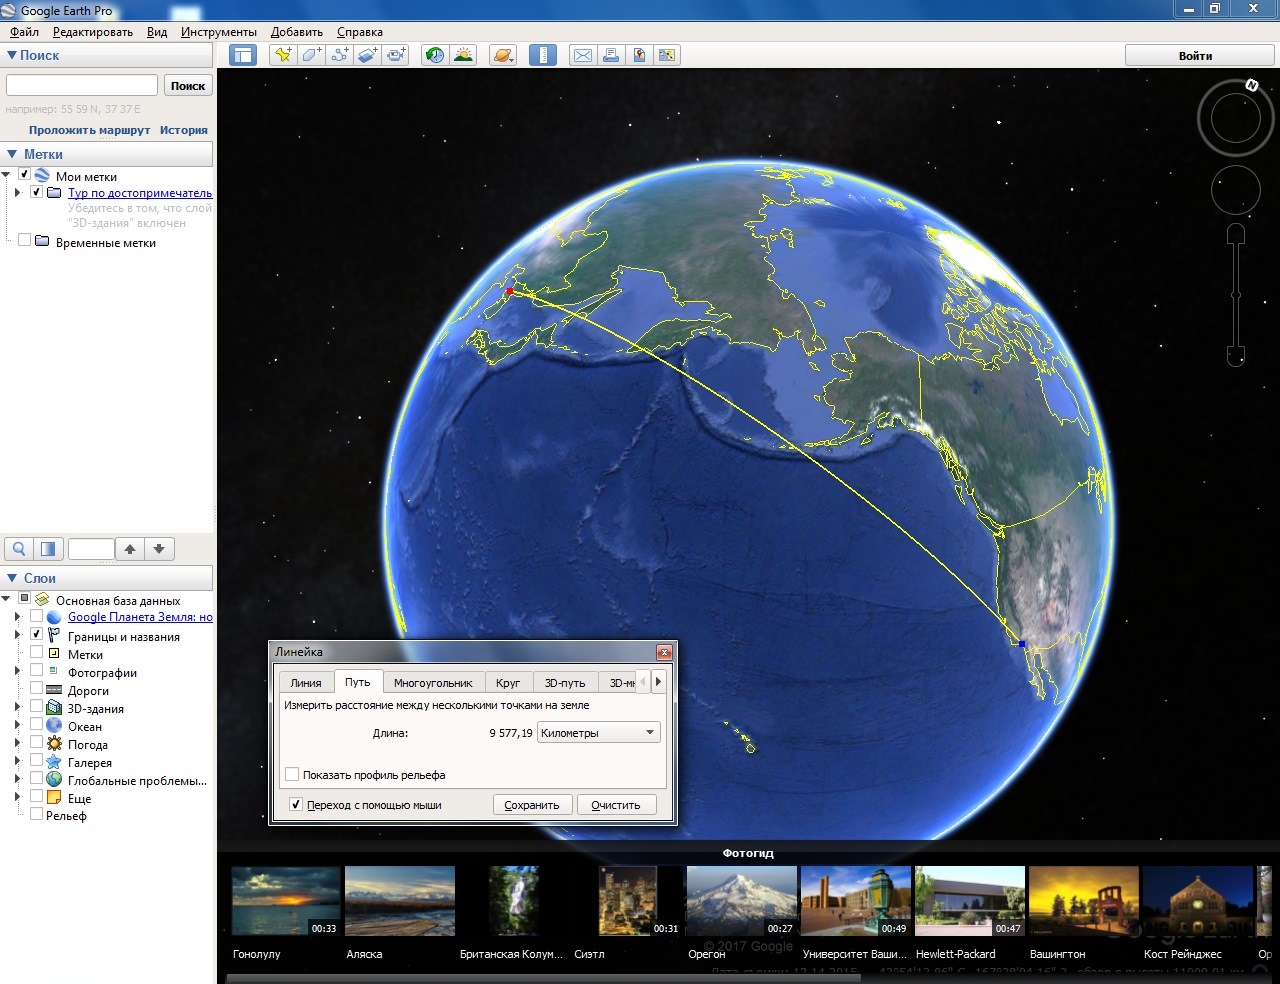Image resolution: width=1280 pixels, height=984 pixels.
Task: Open the Сиэтл photo tour thumbnail
Action: click(627, 901)
